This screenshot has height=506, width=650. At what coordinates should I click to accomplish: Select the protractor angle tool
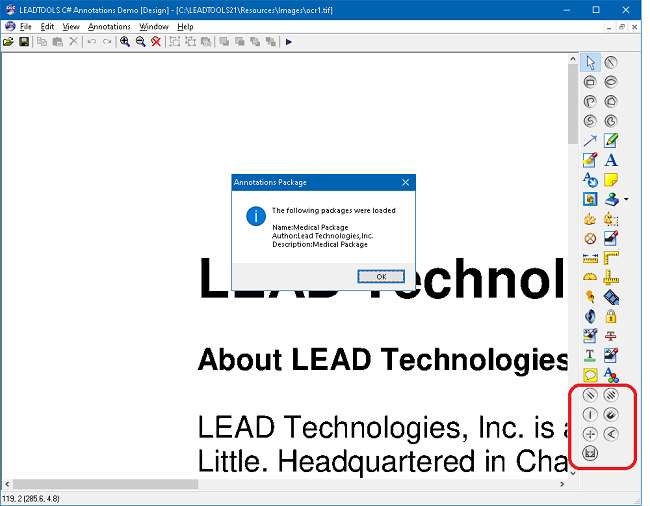pos(590,277)
